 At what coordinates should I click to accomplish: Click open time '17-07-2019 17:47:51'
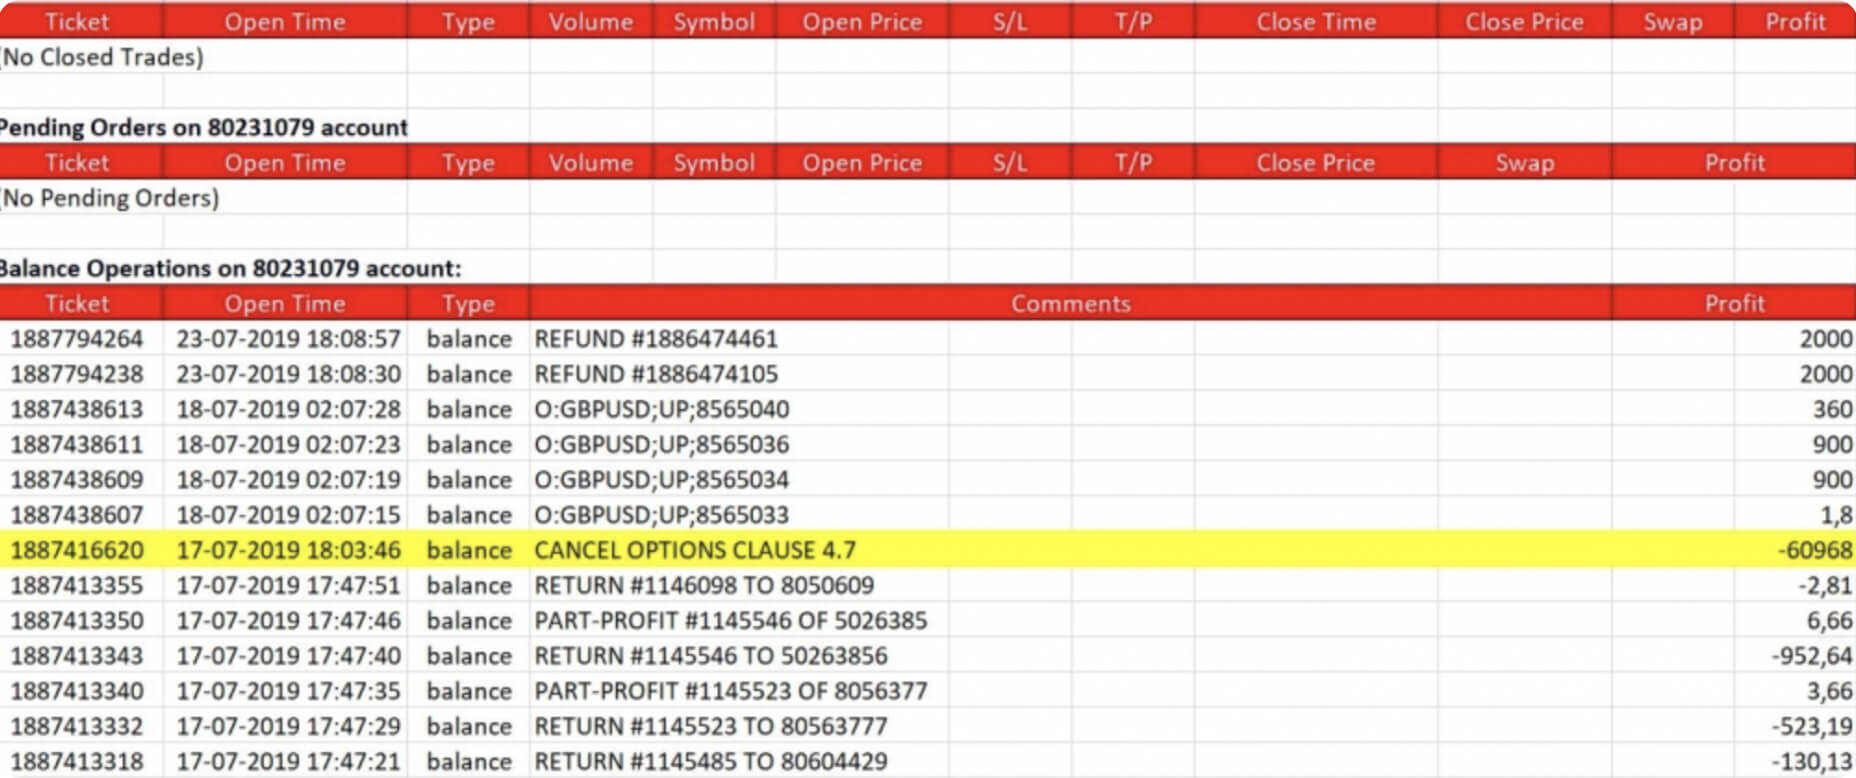coord(288,585)
